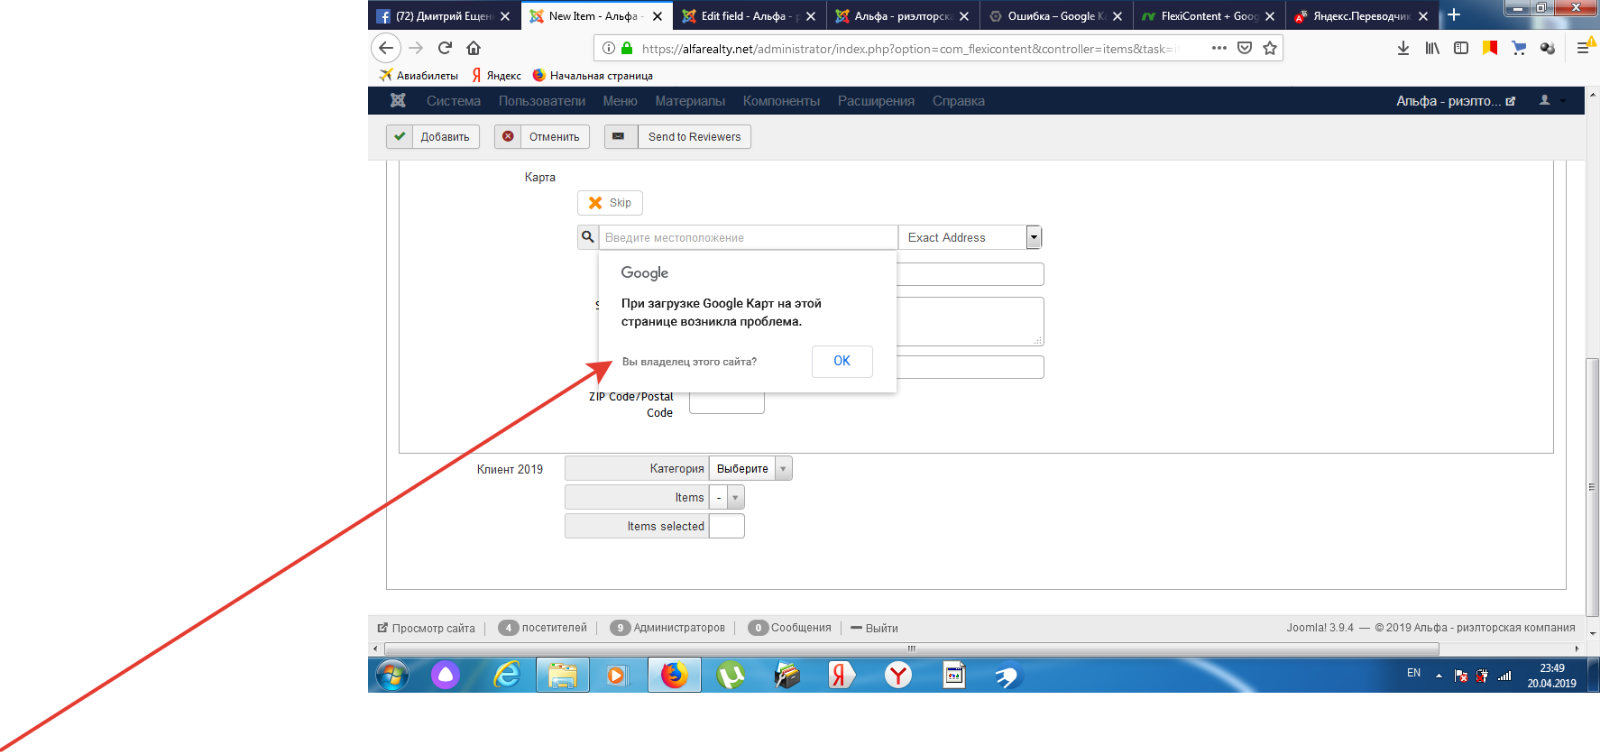Open the Firefox downloads arrow
The height and width of the screenshot is (752, 1600).
pos(1403,48)
